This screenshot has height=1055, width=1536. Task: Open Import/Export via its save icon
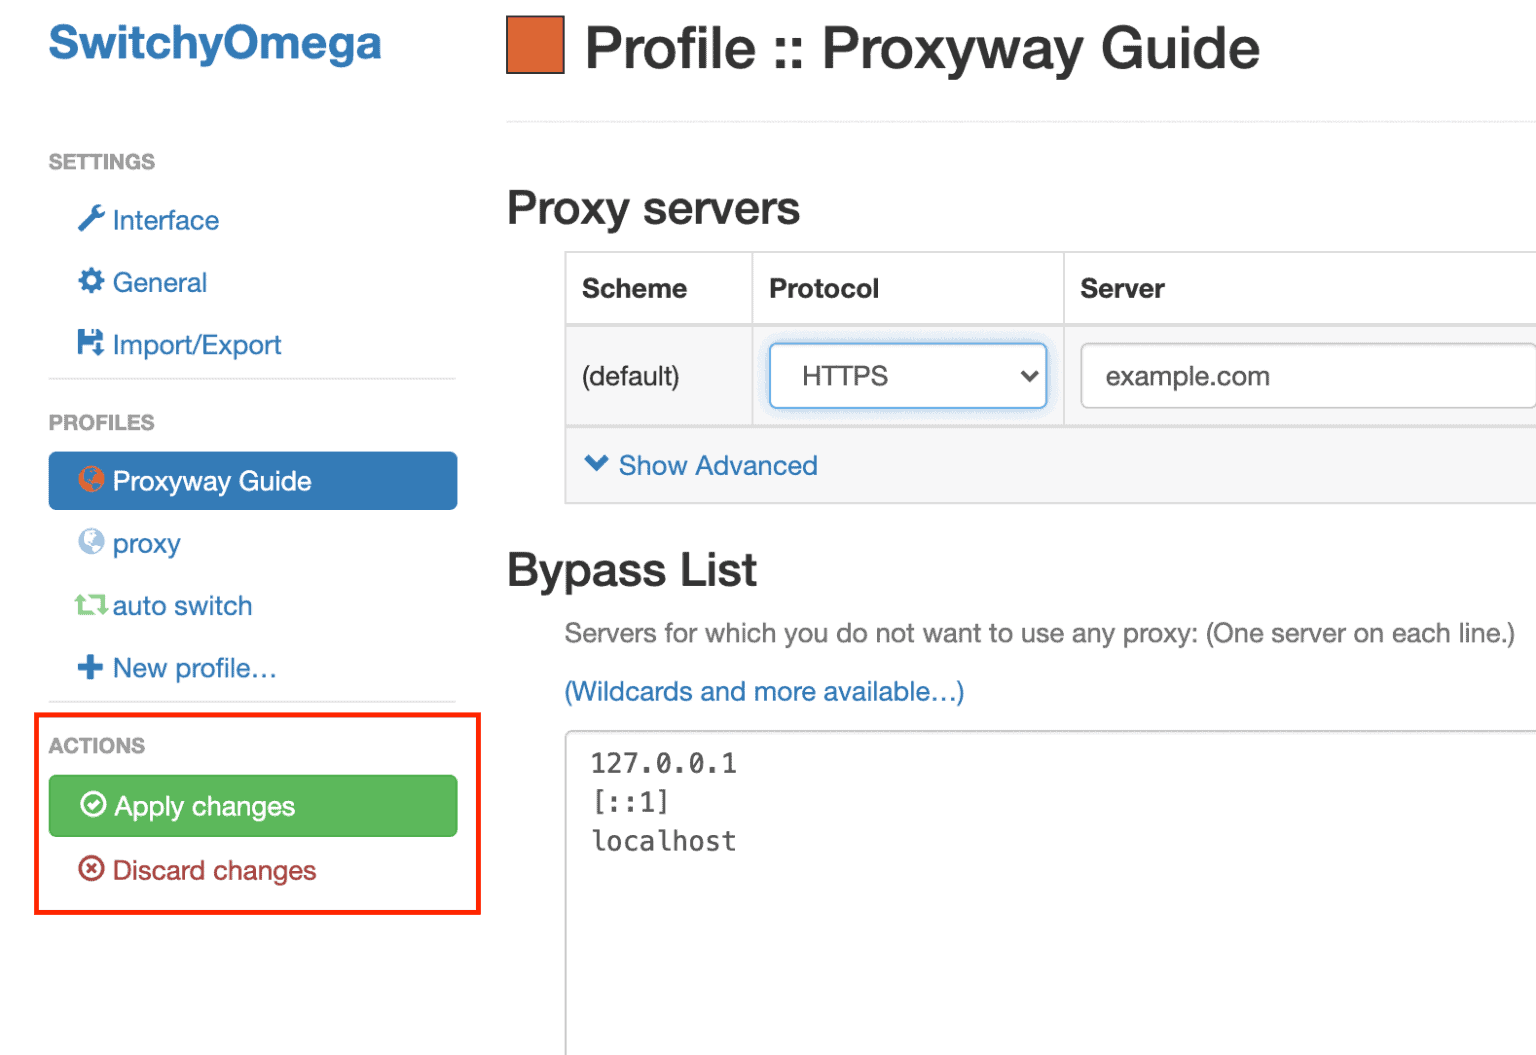91,344
